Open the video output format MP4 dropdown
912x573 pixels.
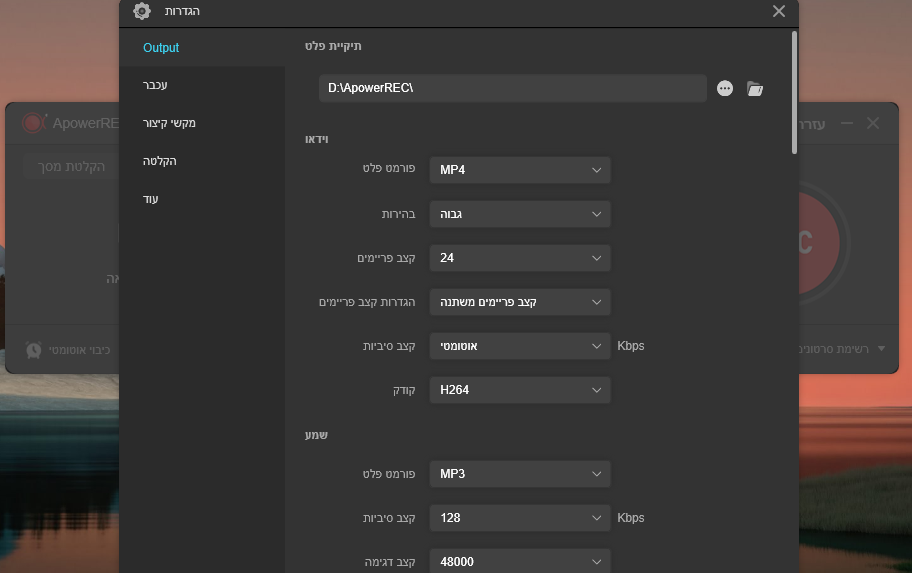click(x=519, y=170)
